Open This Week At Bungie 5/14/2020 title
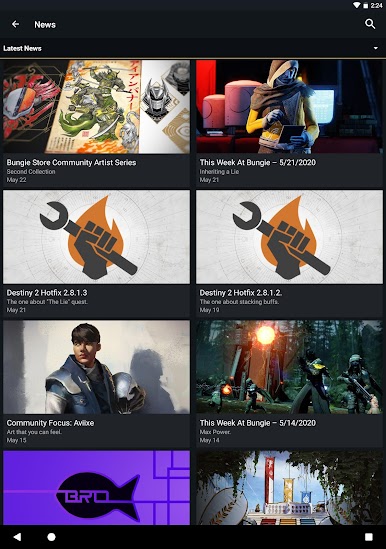This screenshot has height=549, width=386. point(258,423)
